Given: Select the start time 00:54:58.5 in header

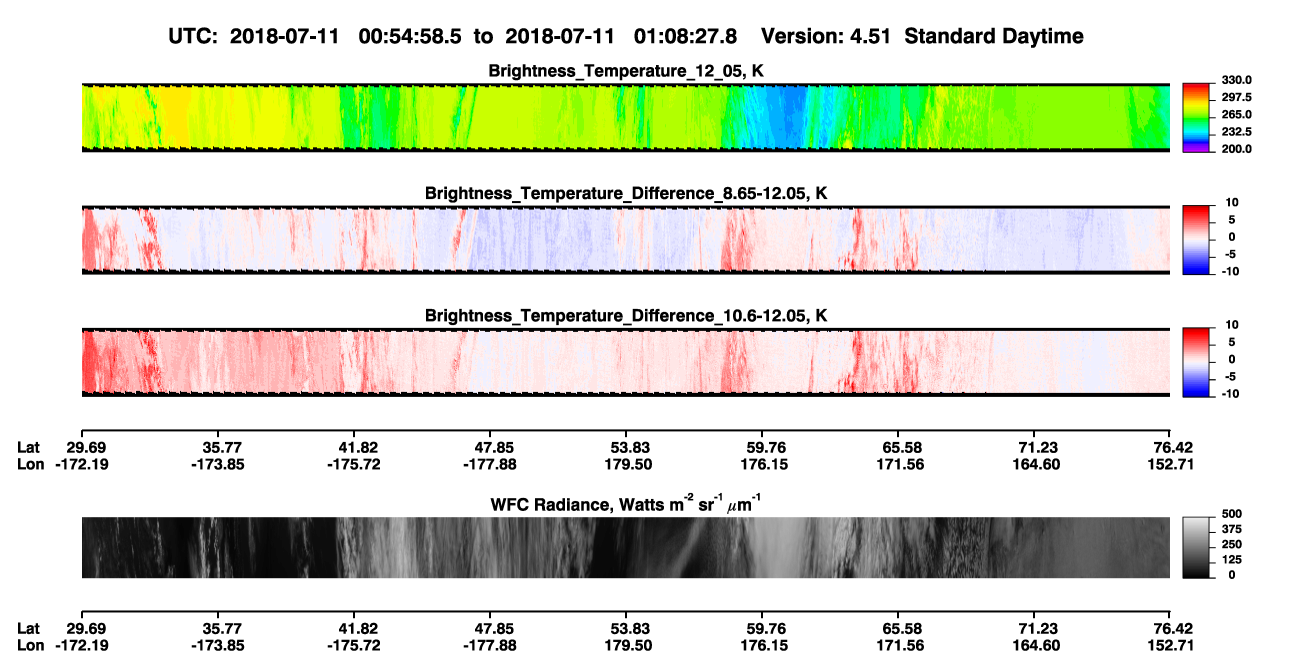Looking at the screenshot, I should (x=409, y=37).
